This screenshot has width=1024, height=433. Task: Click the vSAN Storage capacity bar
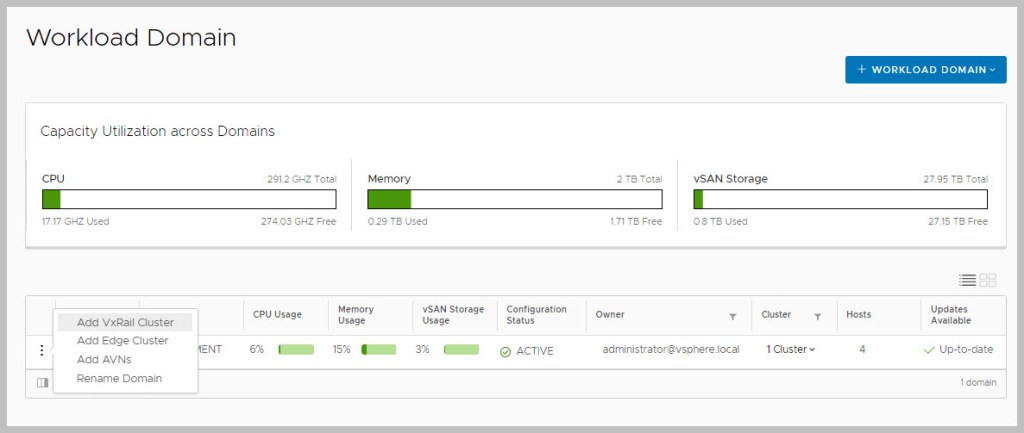[x=840, y=199]
